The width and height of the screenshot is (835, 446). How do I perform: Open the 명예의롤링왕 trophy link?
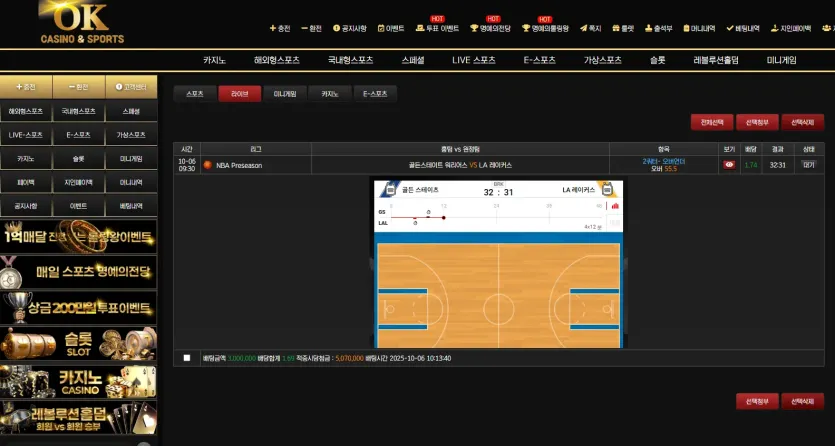click(x=545, y=29)
